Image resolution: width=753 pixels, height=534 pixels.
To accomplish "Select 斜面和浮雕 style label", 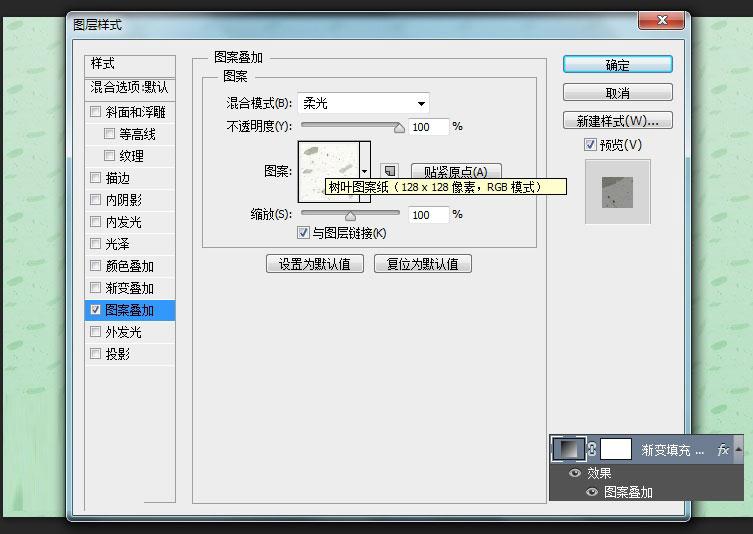I will [135, 112].
